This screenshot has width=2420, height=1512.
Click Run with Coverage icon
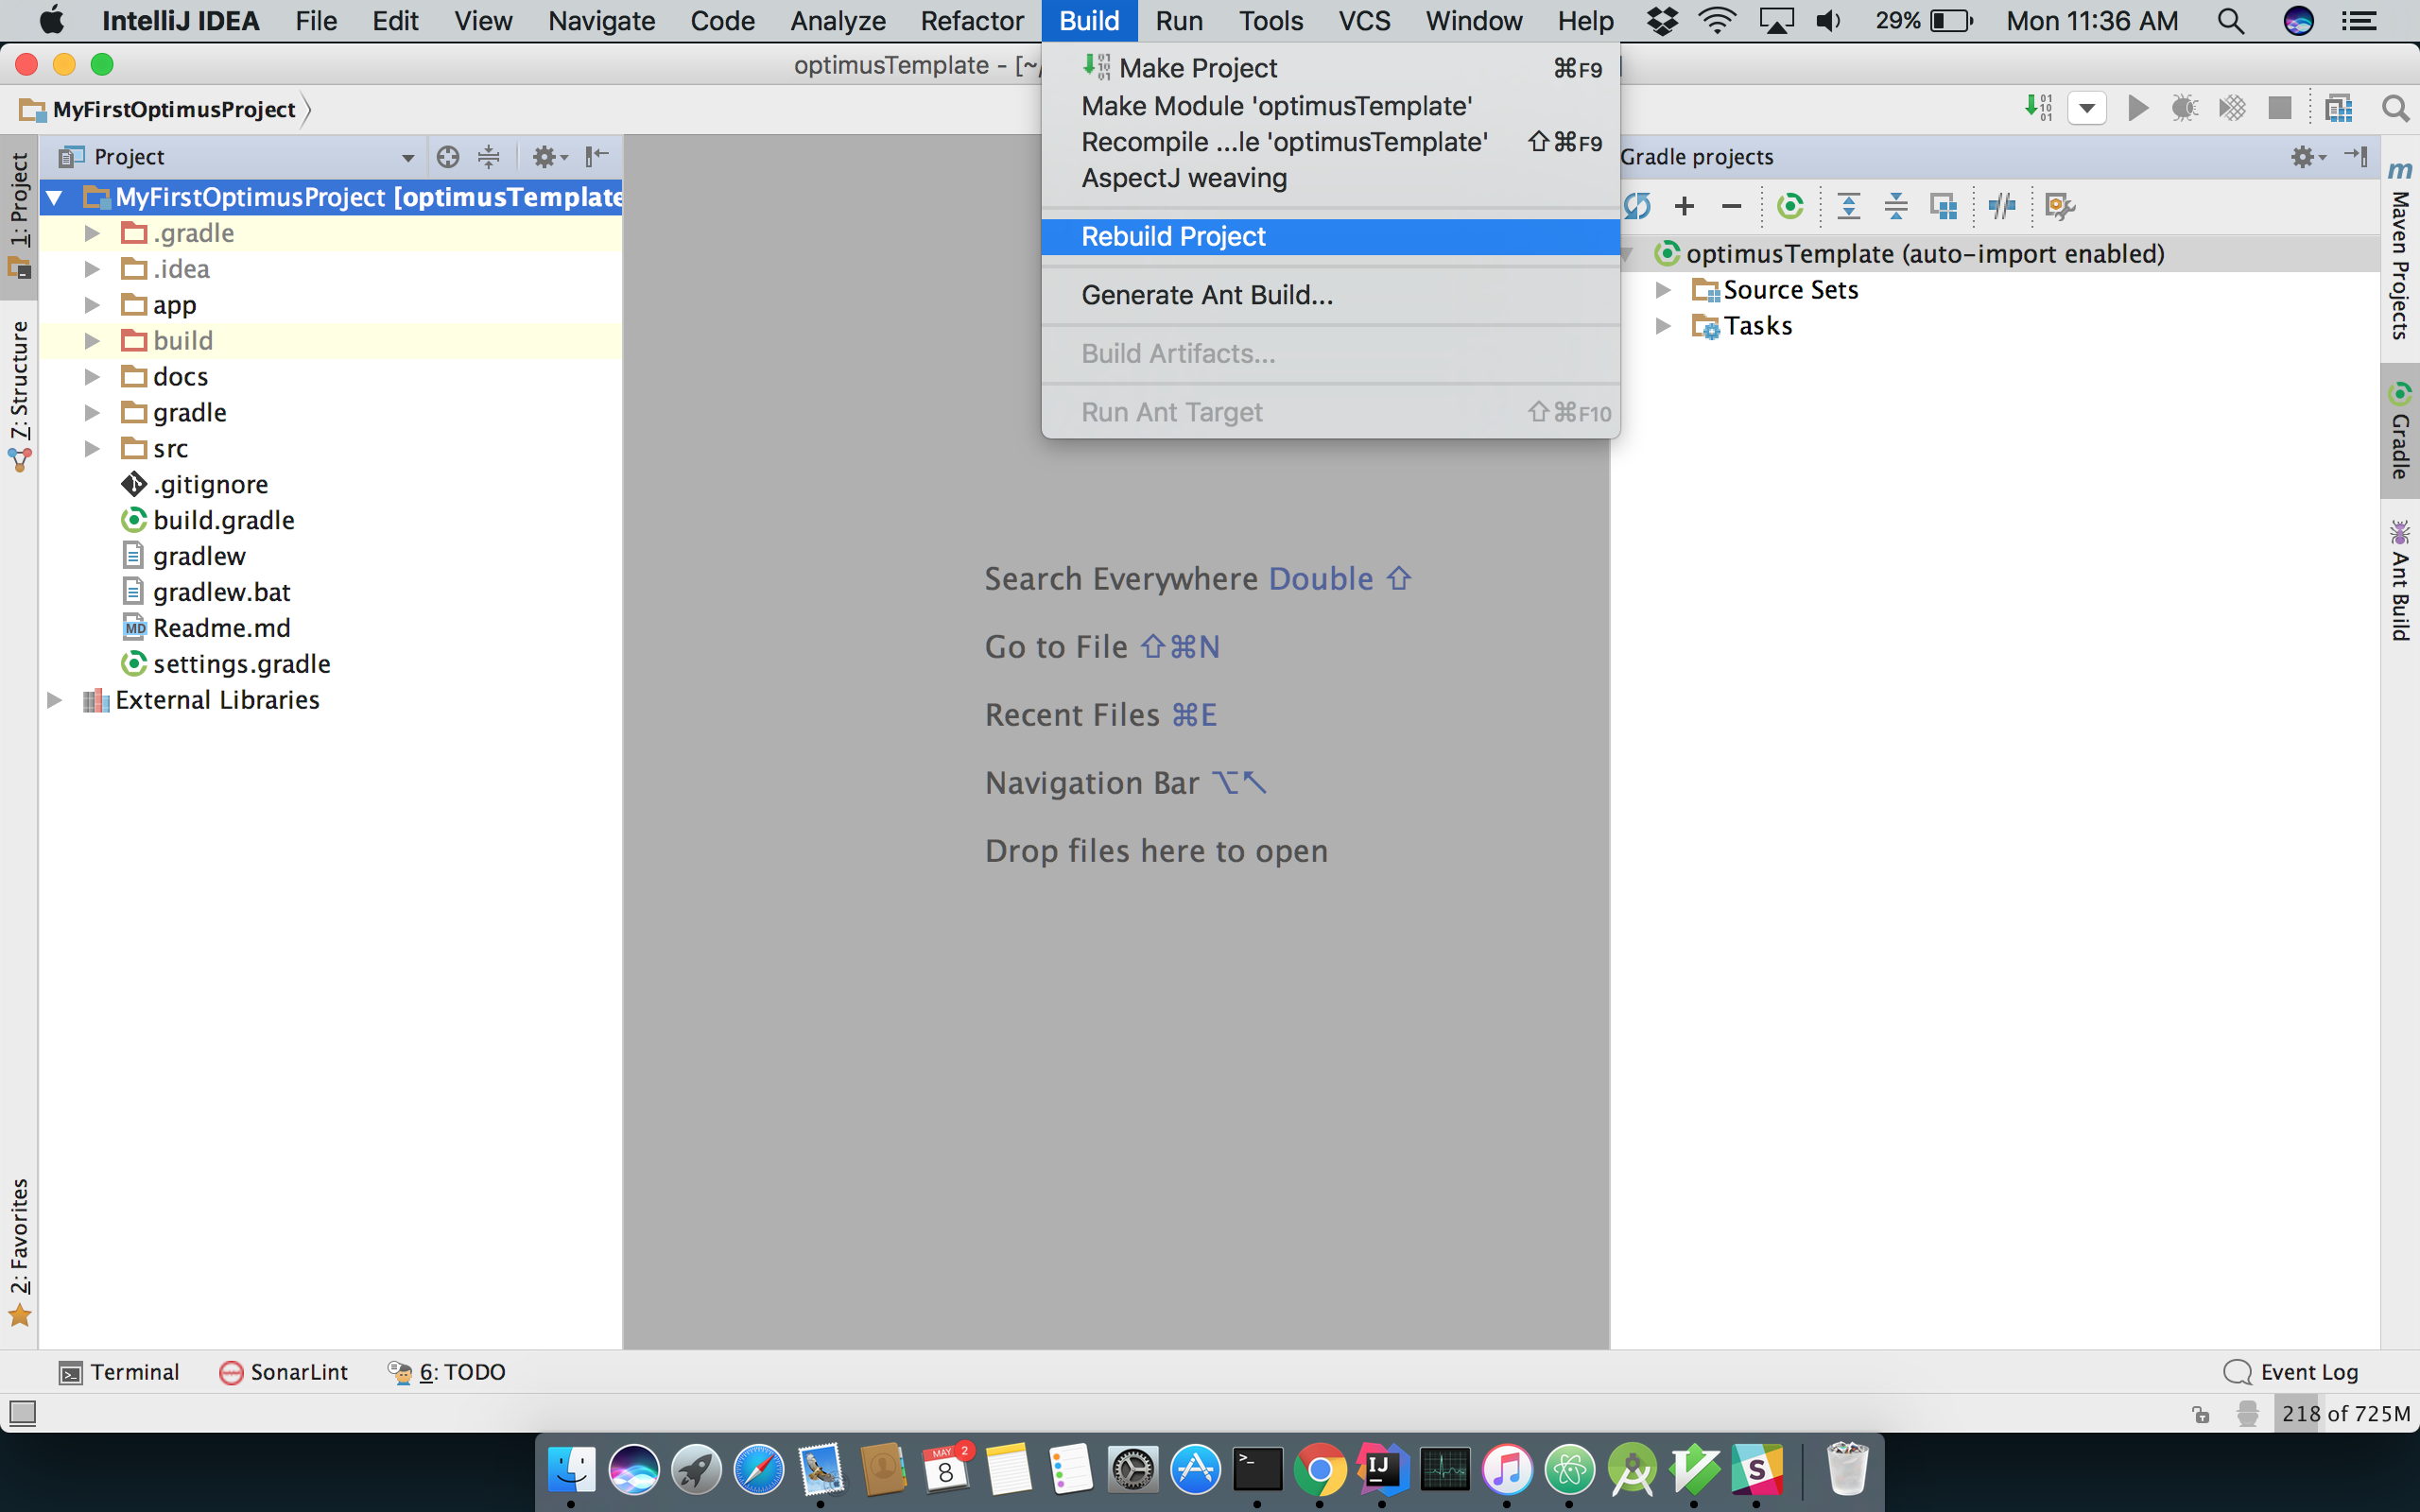[2232, 108]
